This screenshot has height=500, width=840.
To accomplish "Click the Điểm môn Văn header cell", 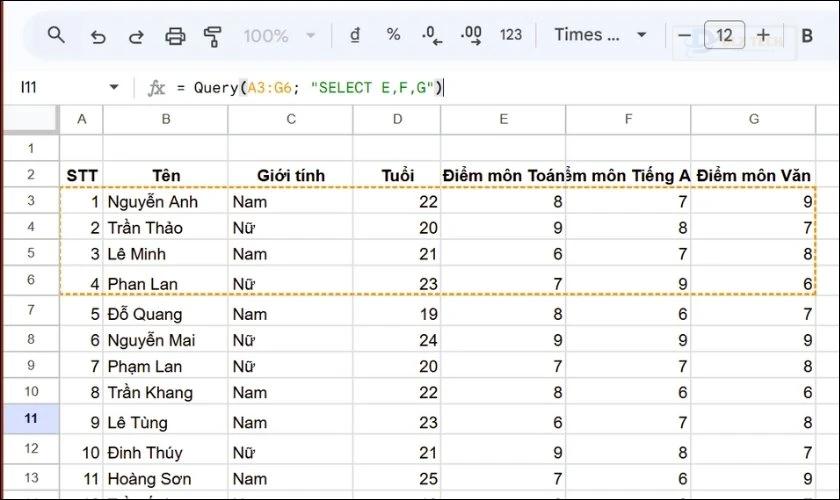I will tap(753, 175).
